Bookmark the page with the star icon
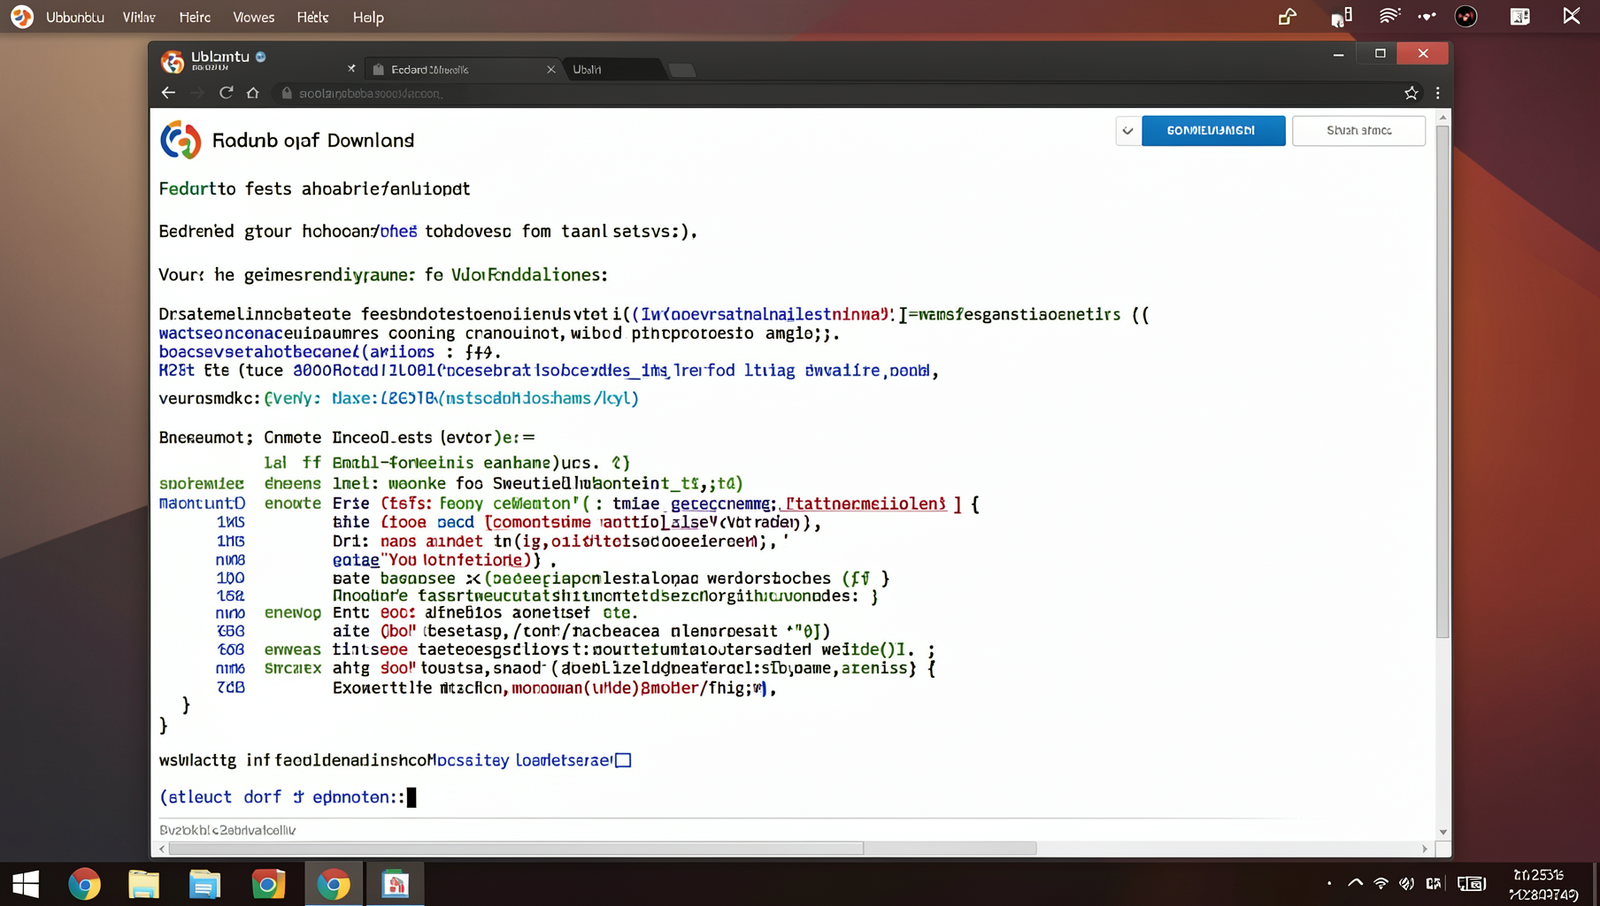Screen dimensions: 1600x906 coord(1411,93)
